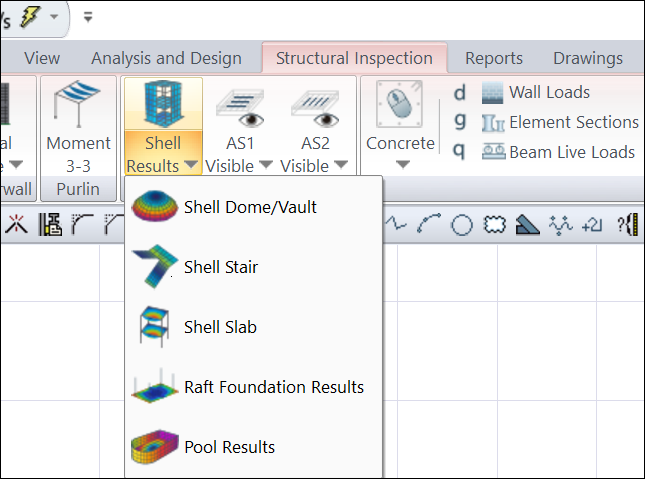The height and width of the screenshot is (479, 645).
Task: Open the Concrete dropdown arrow
Action: (x=401, y=165)
